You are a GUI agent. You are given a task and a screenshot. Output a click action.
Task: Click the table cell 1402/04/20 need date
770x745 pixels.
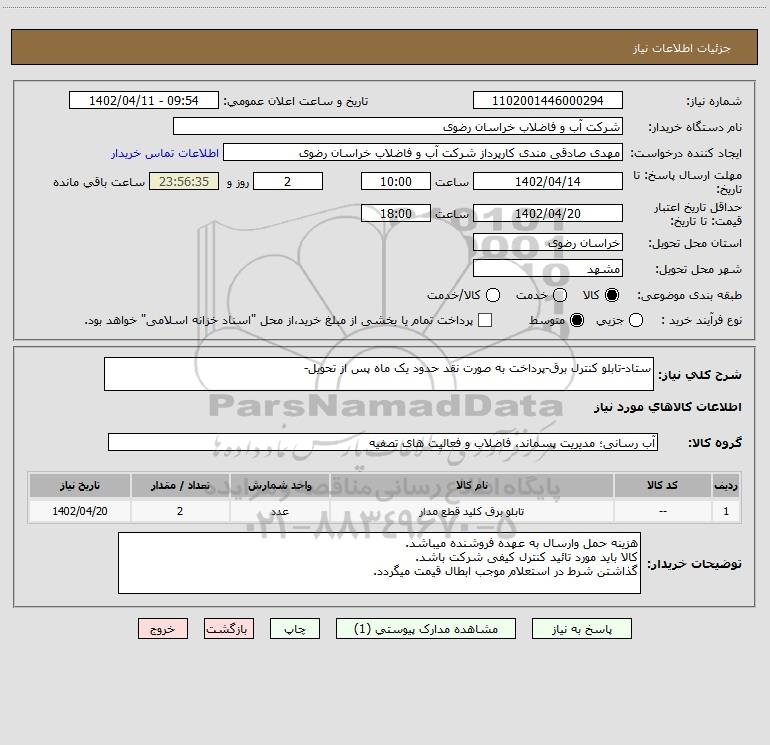(x=80, y=511)
